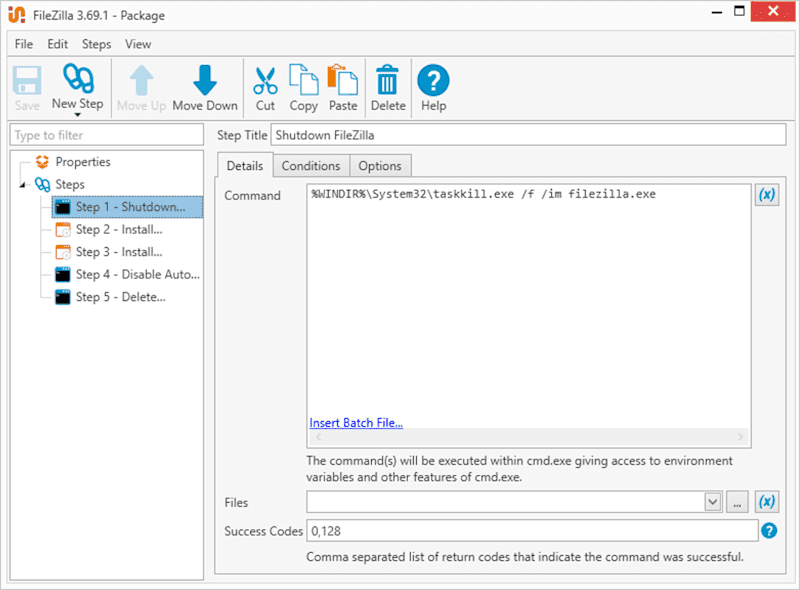Click the Delete trash can icon
This screenshot has height=590, width=800.
click(x=388, y=80)
